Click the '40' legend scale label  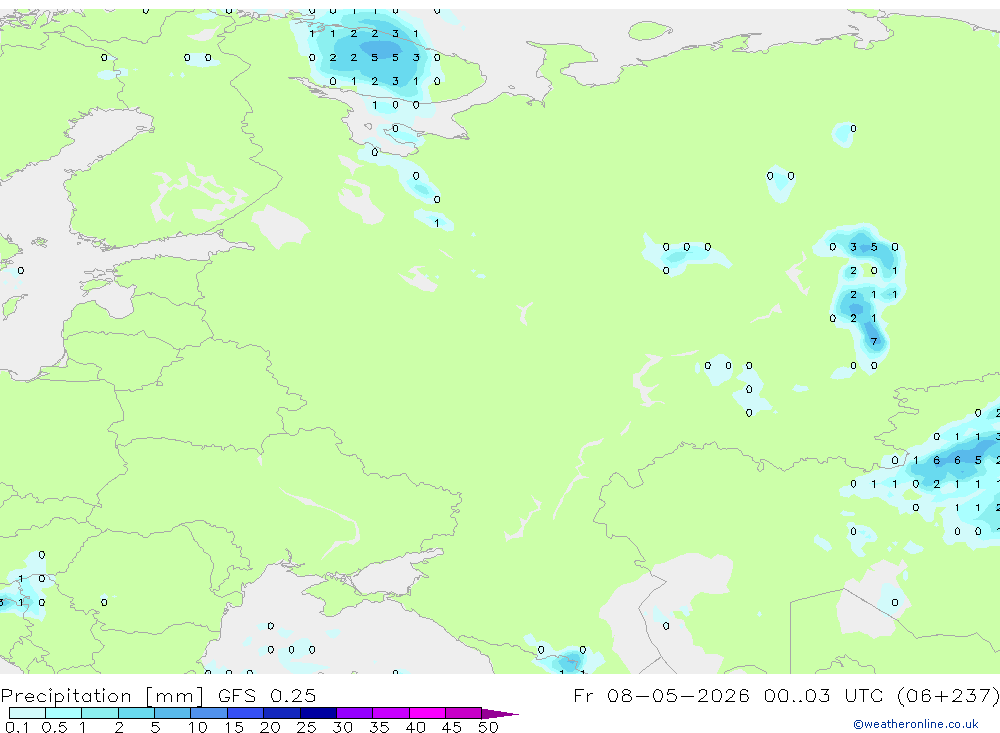pyautogui.click(x=415, y=727)
